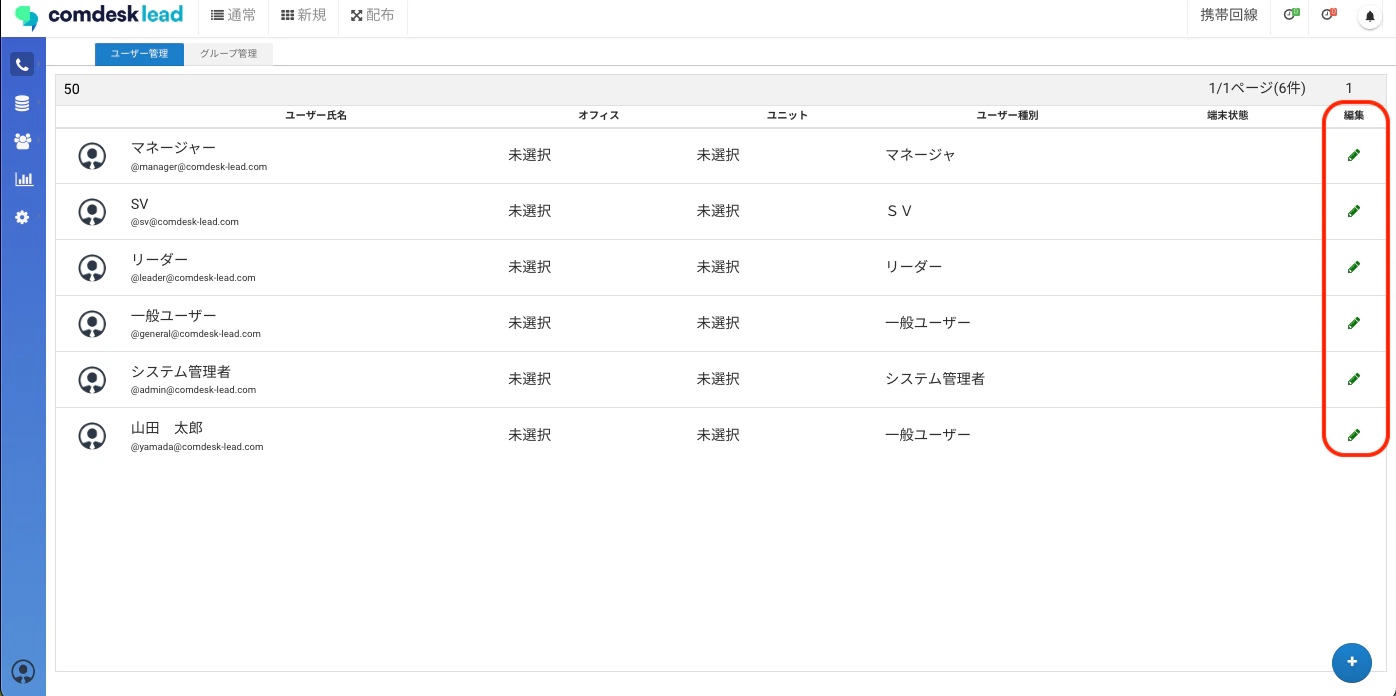
Task: Click the @admin@comdesk-lead.com email
Action: (194, 390)
